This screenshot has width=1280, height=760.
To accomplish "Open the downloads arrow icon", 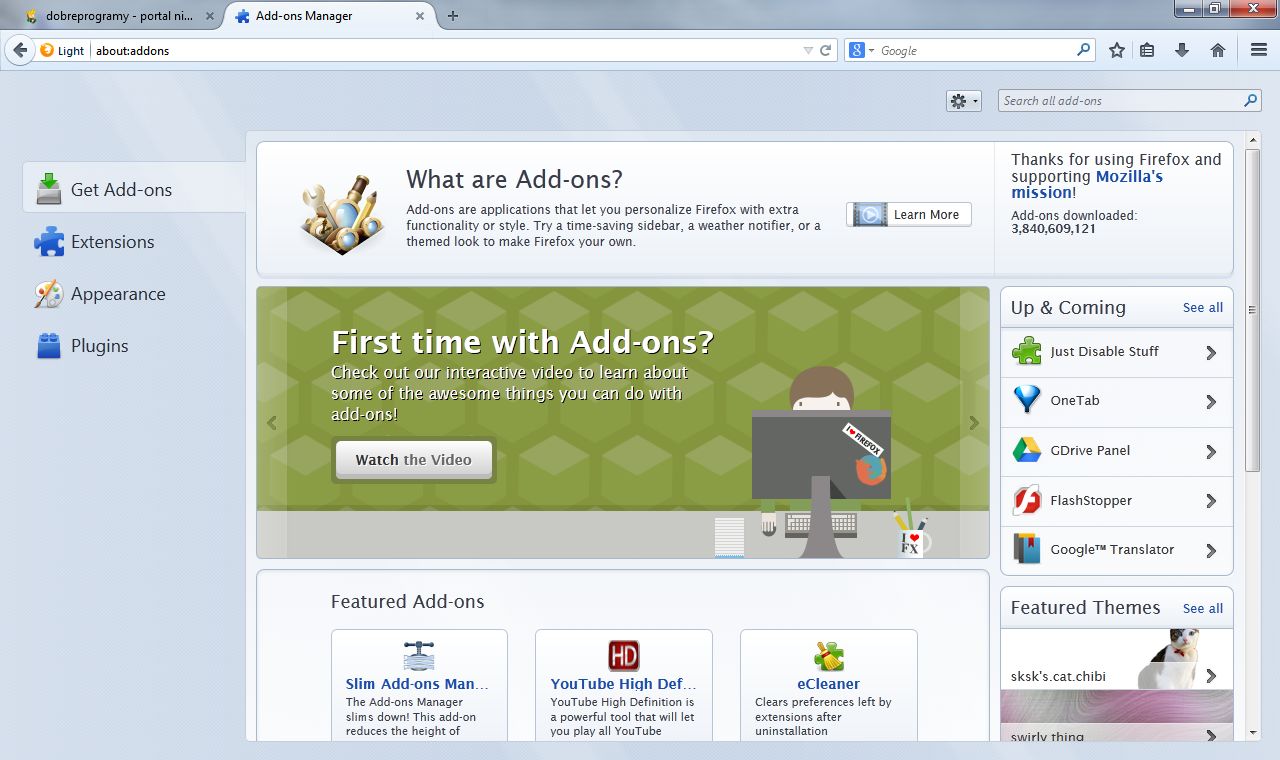I will 1182,50.
